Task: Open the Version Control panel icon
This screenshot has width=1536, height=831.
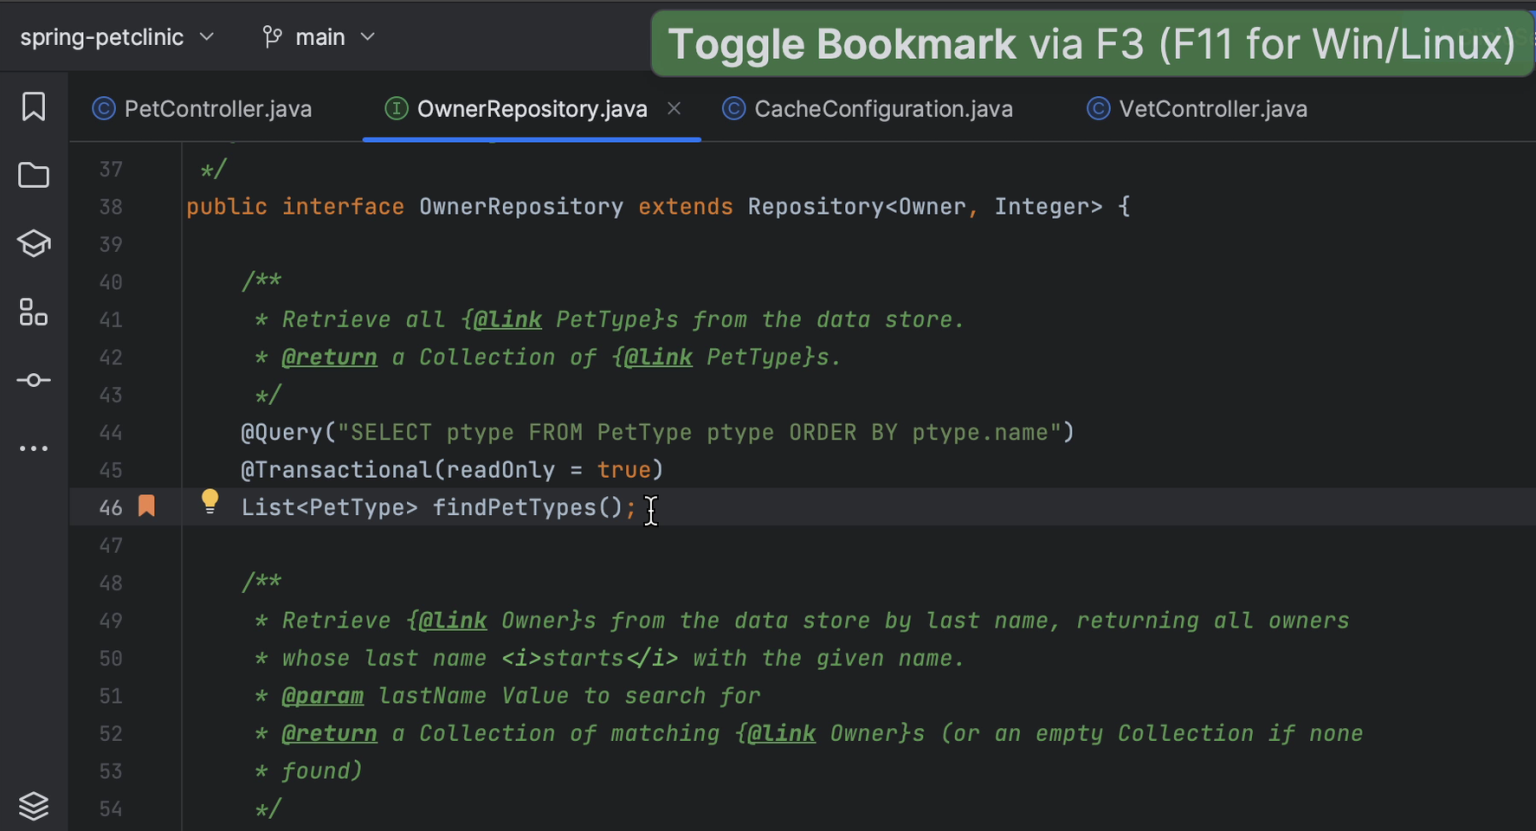Action: (x=33, y=380)
